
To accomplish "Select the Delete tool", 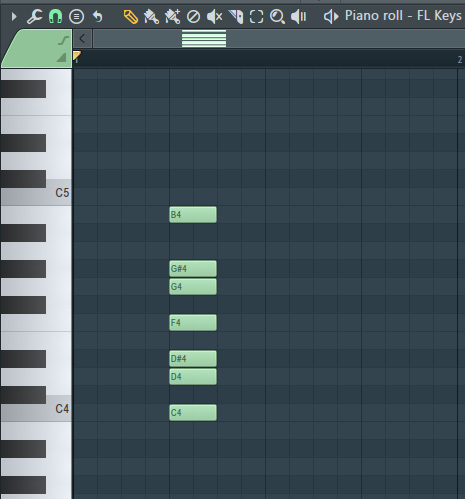I will [x=193, y=17].
